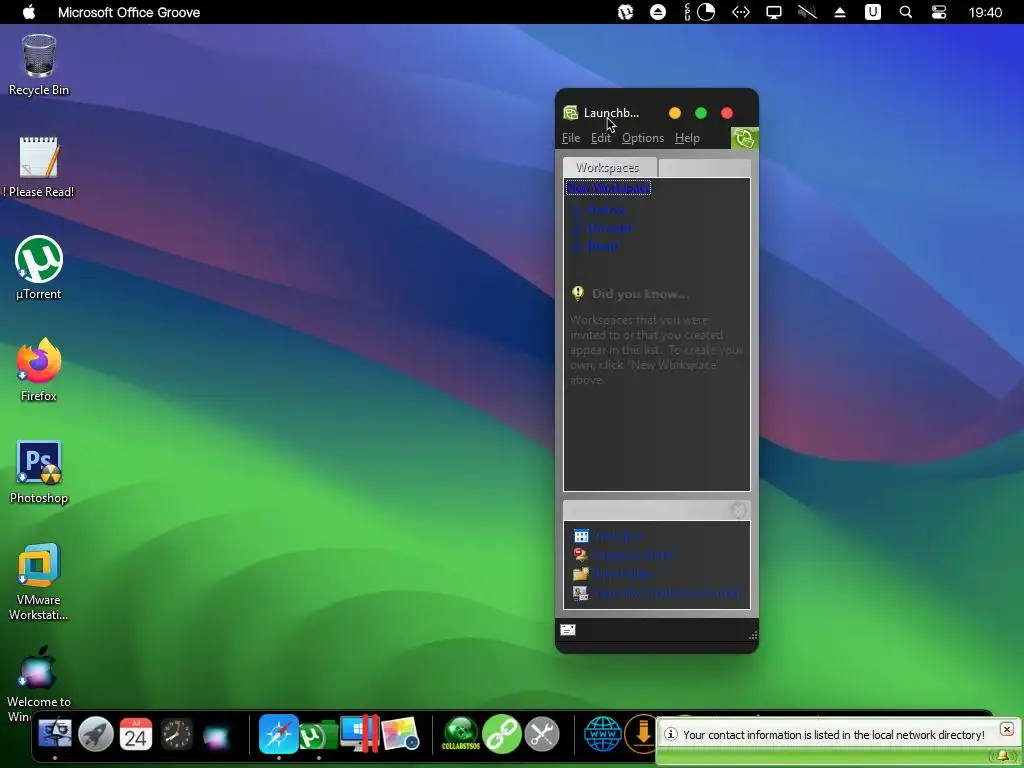Click the suppress alerts red-circle icon
This screenshot has width=1024, height=768.
581,555
